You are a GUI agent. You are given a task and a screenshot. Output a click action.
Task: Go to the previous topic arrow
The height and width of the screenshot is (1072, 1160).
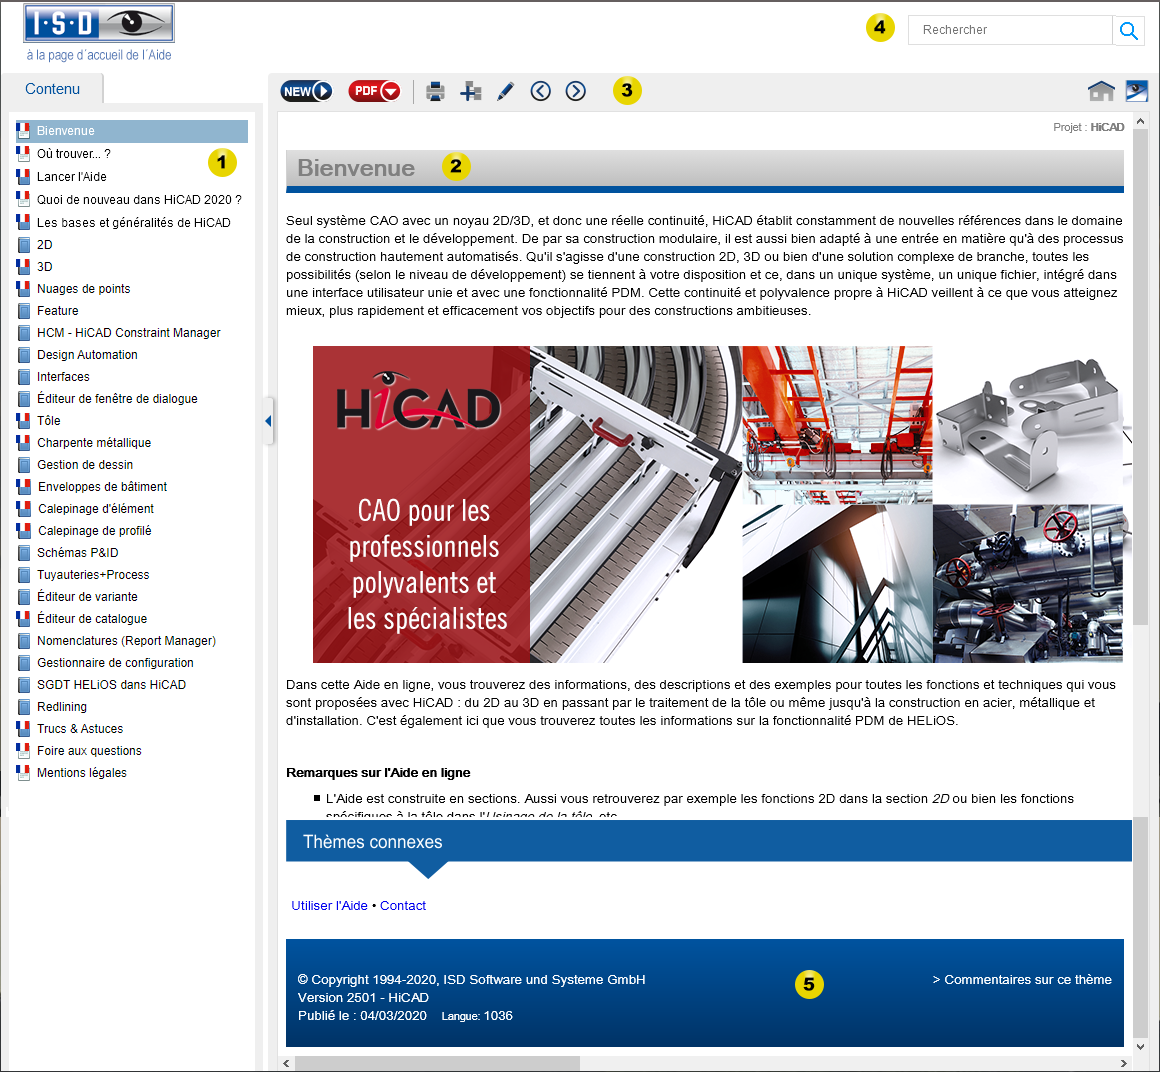pyautogui.click(x=541, y=91)
